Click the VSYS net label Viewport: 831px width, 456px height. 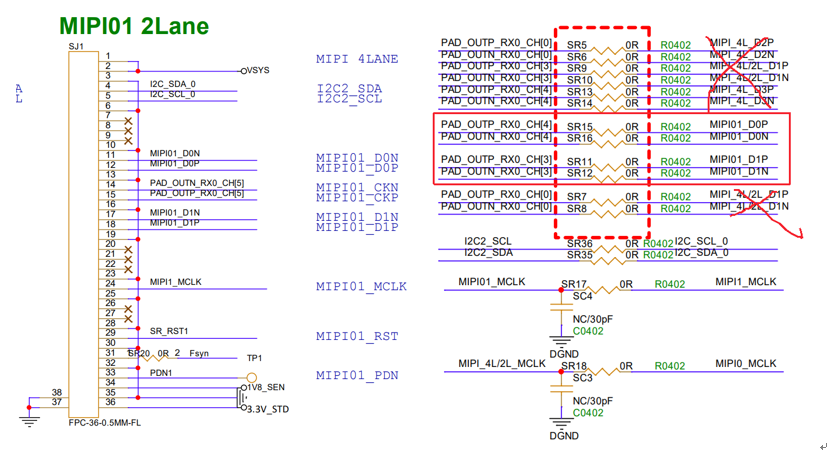tap(257, 71)
